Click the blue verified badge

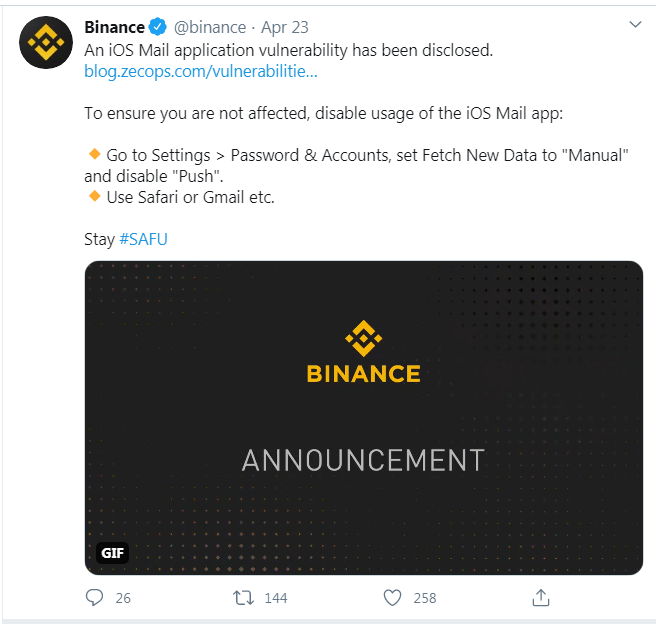coord(158,27)
